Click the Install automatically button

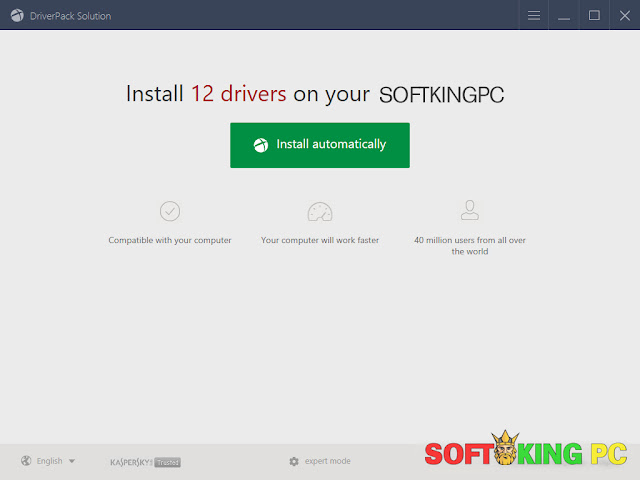(320, 145)
